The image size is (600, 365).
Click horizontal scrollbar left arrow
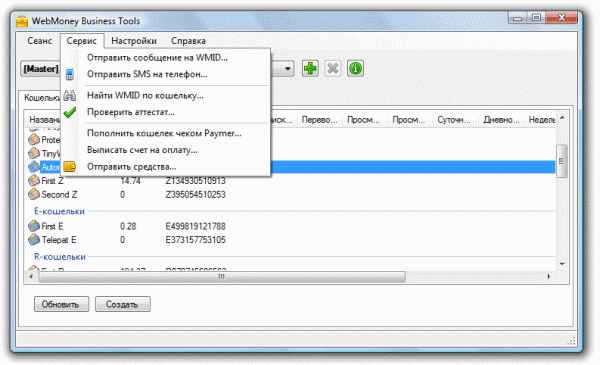pyautogui.click(x=32, y=277)
